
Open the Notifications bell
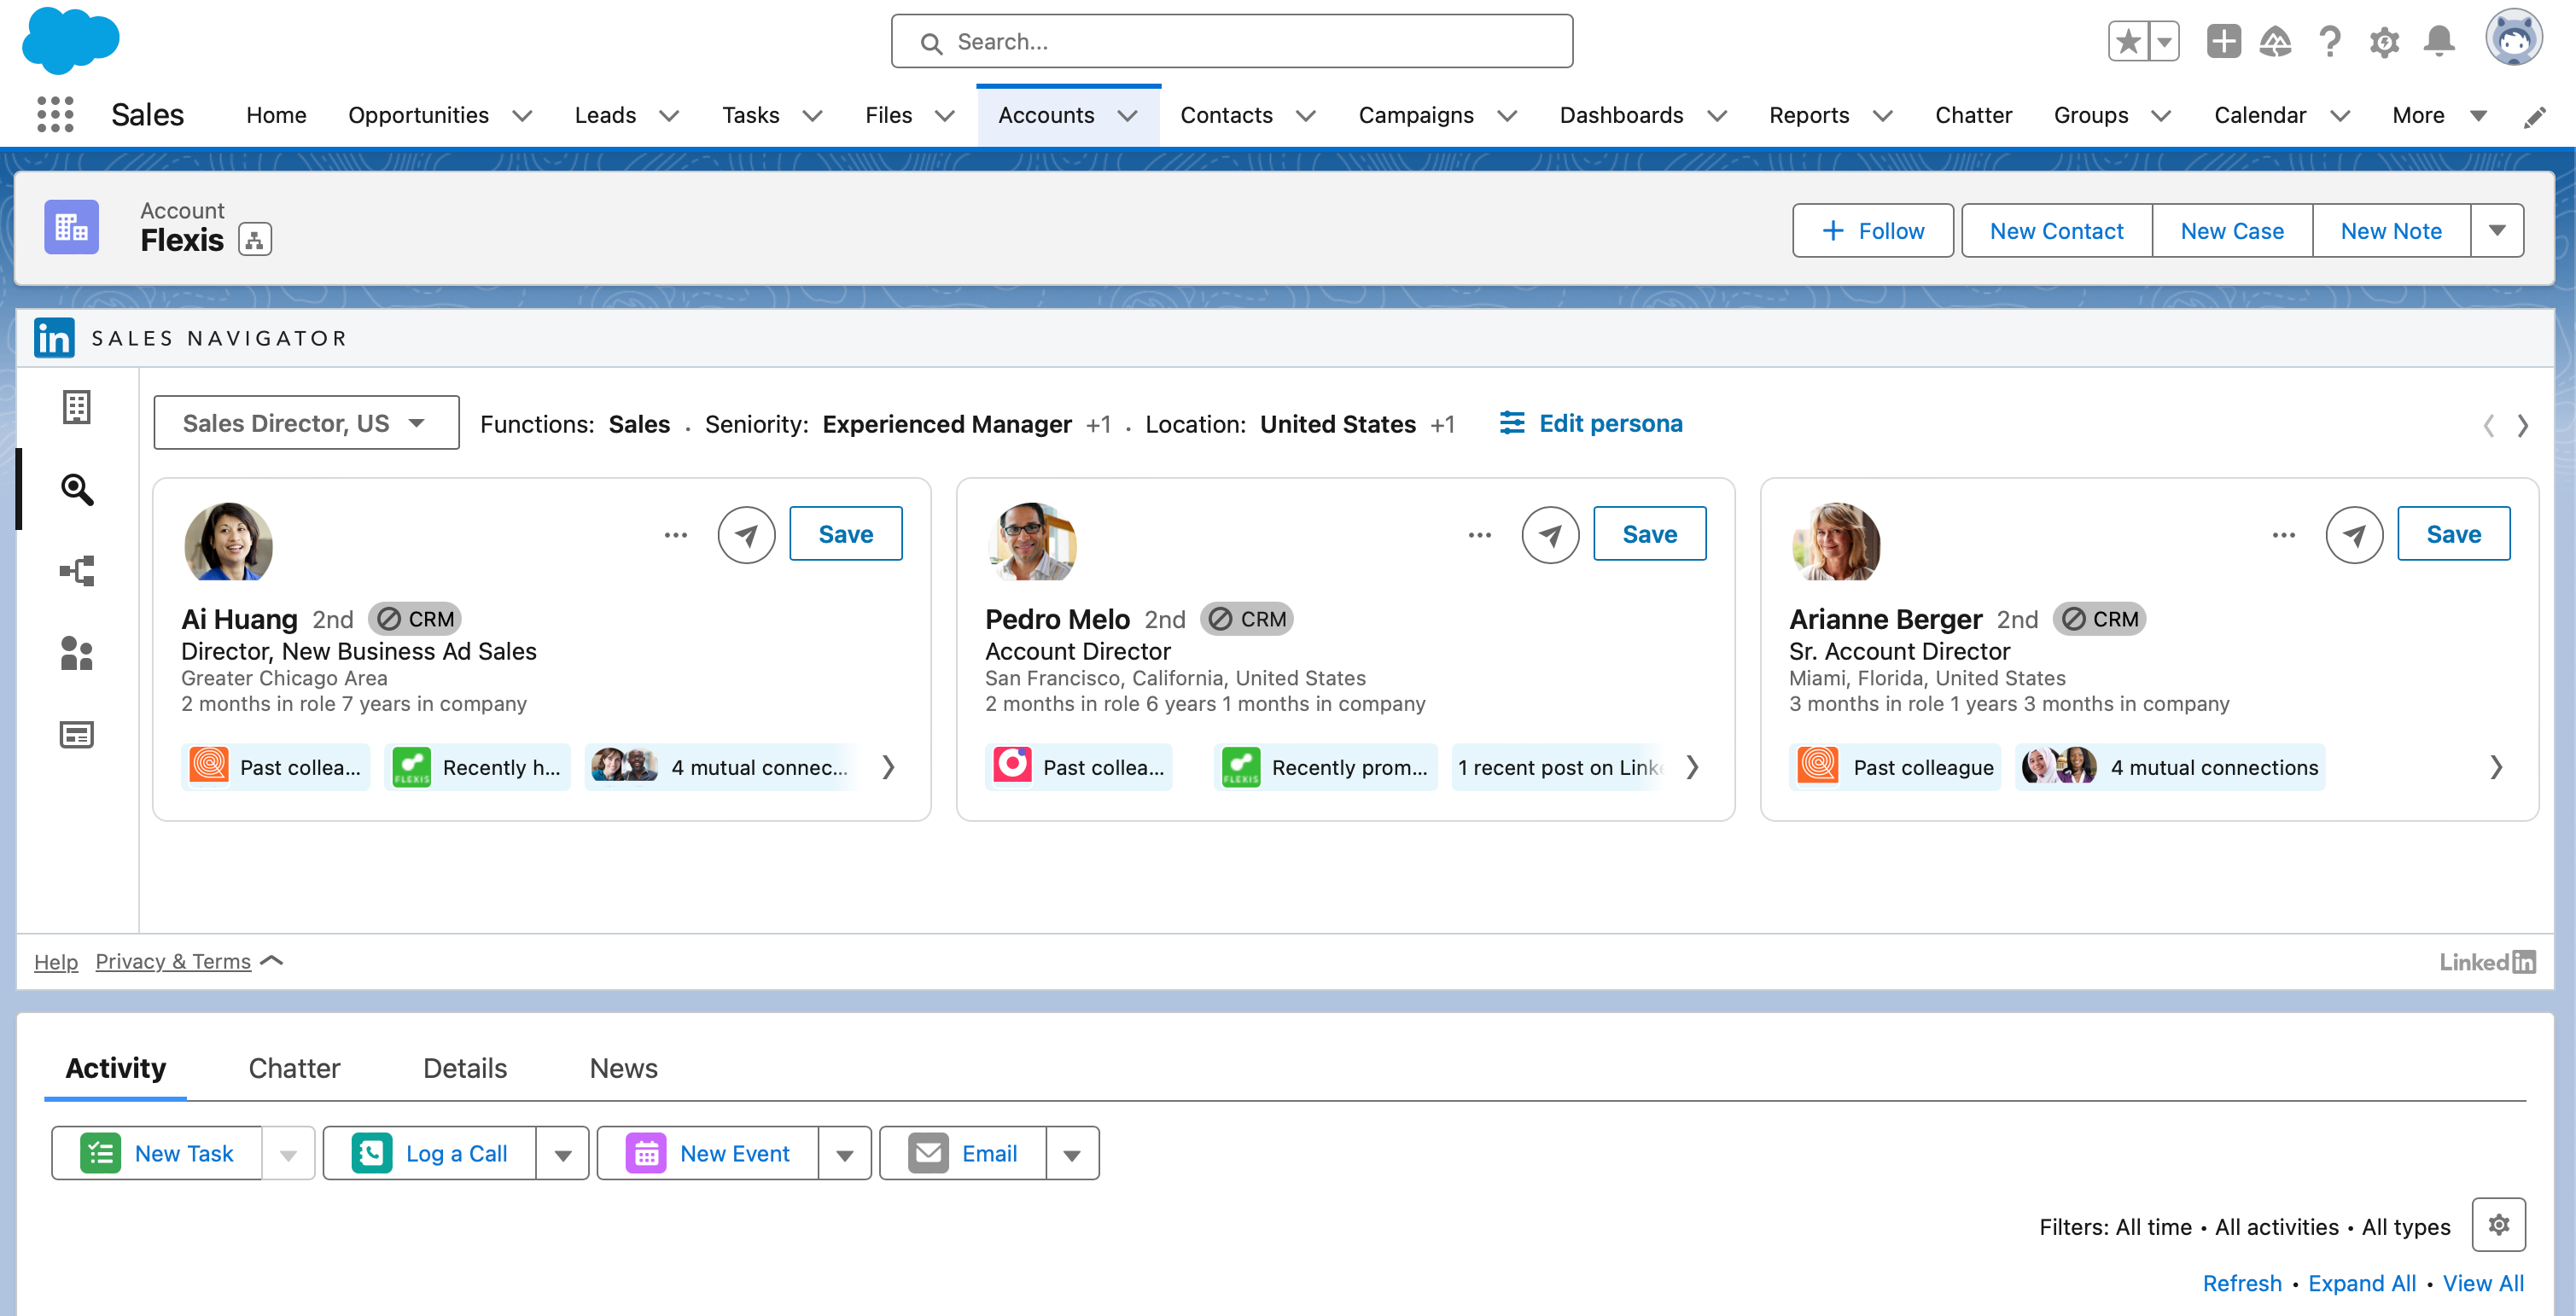point(2439,42)
